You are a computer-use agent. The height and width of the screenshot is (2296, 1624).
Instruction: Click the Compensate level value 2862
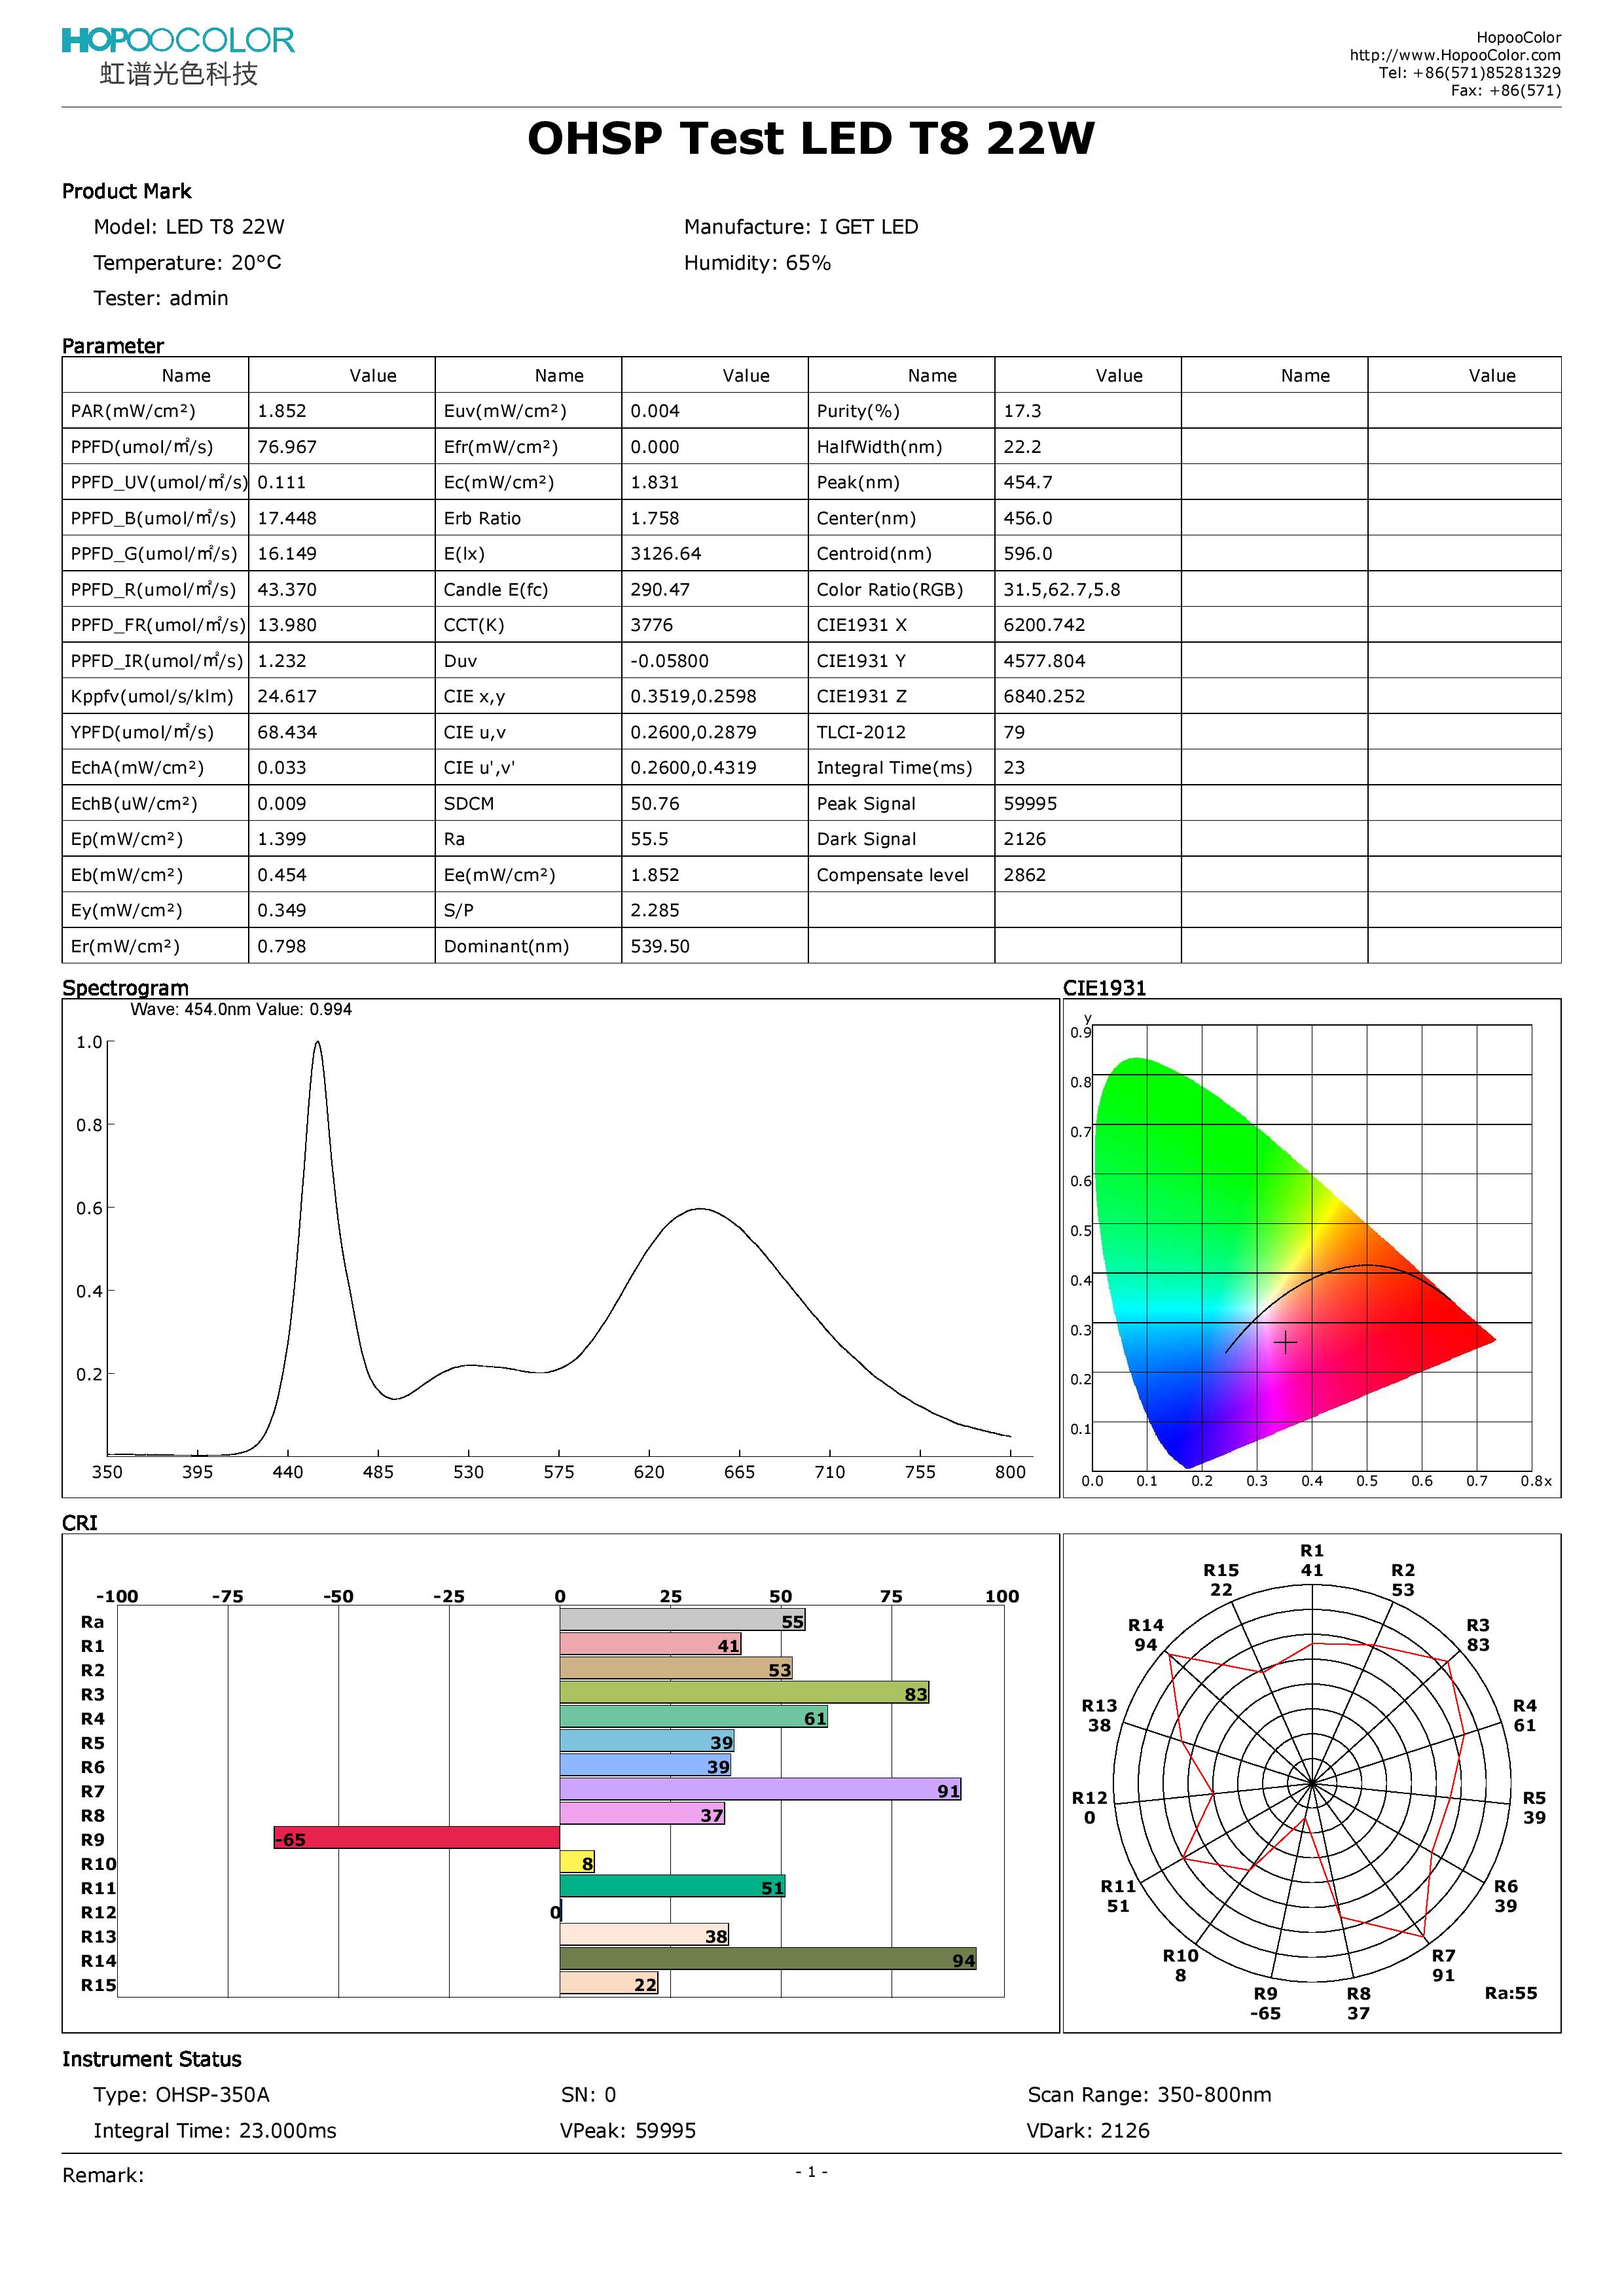click(x=1025, y=875)
